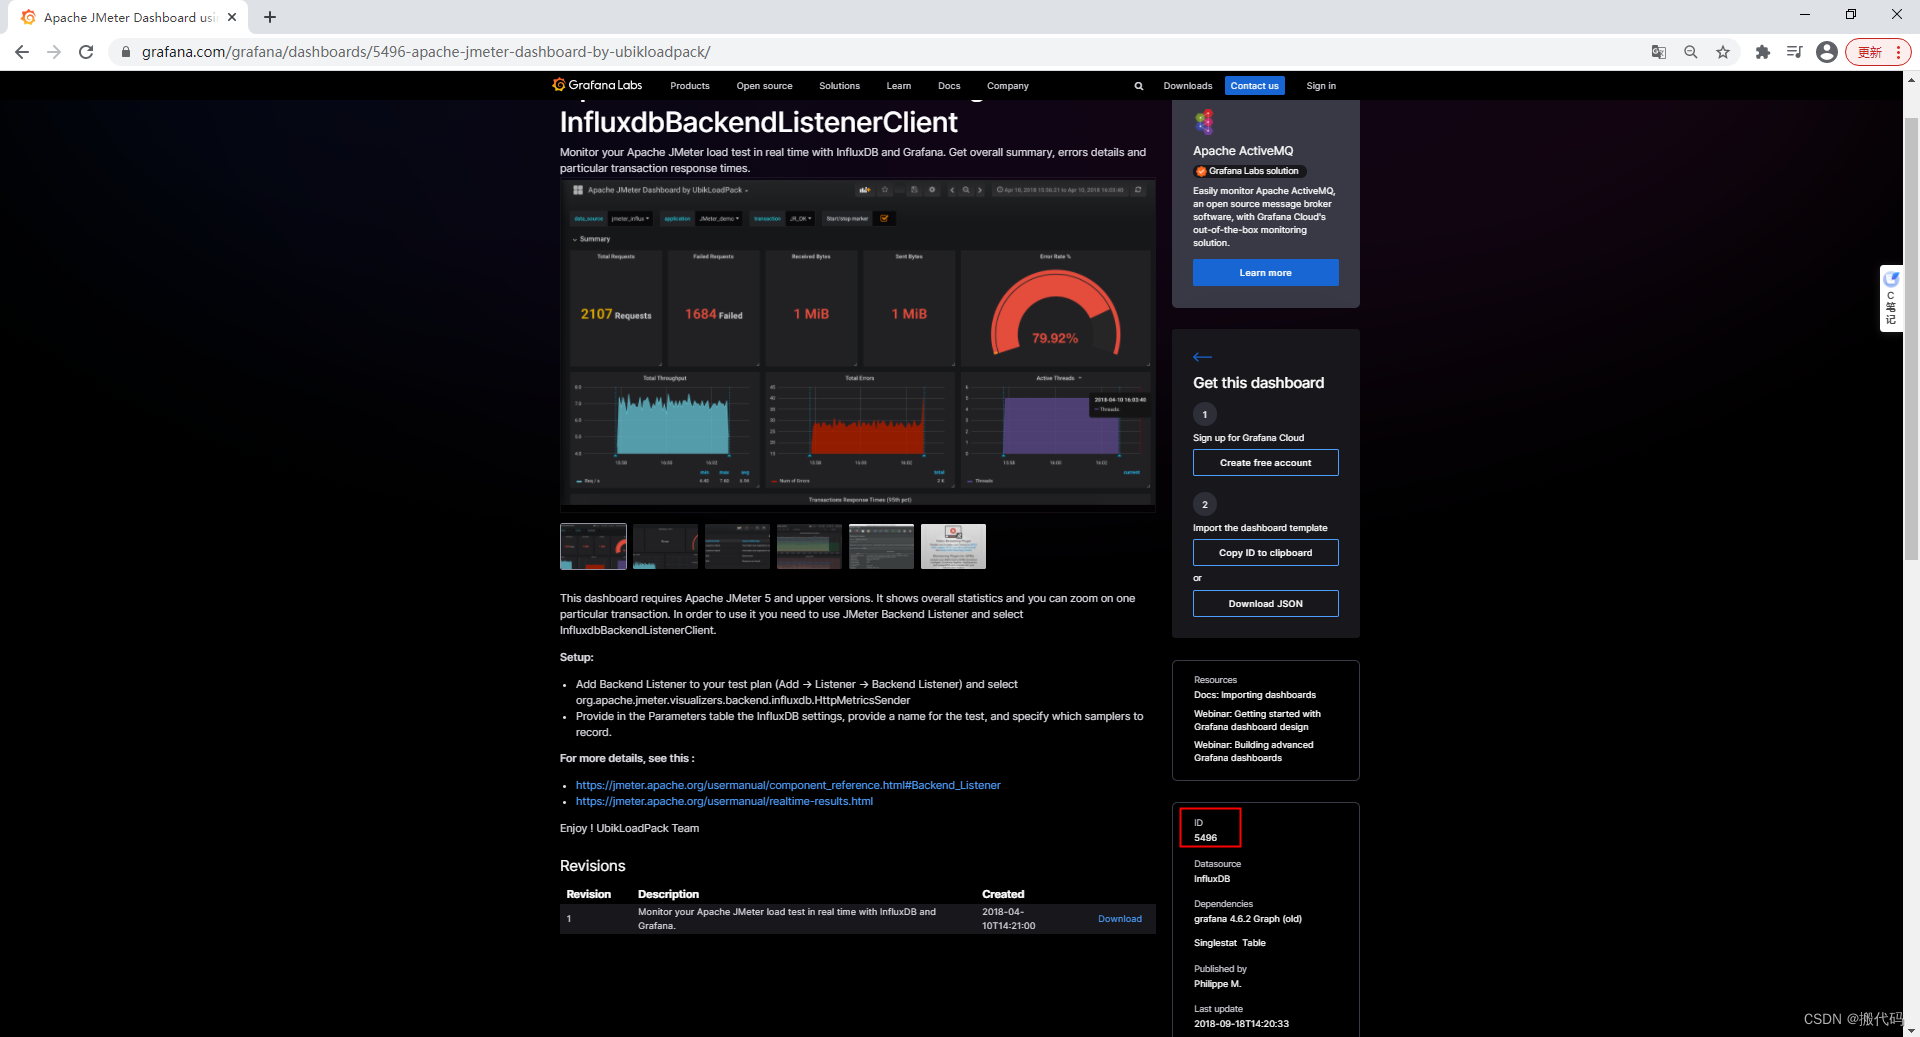The height and width of the screenshot is (1037, 1920).
Task: Click the main dashboard preview image
Action: click(858, 345)
